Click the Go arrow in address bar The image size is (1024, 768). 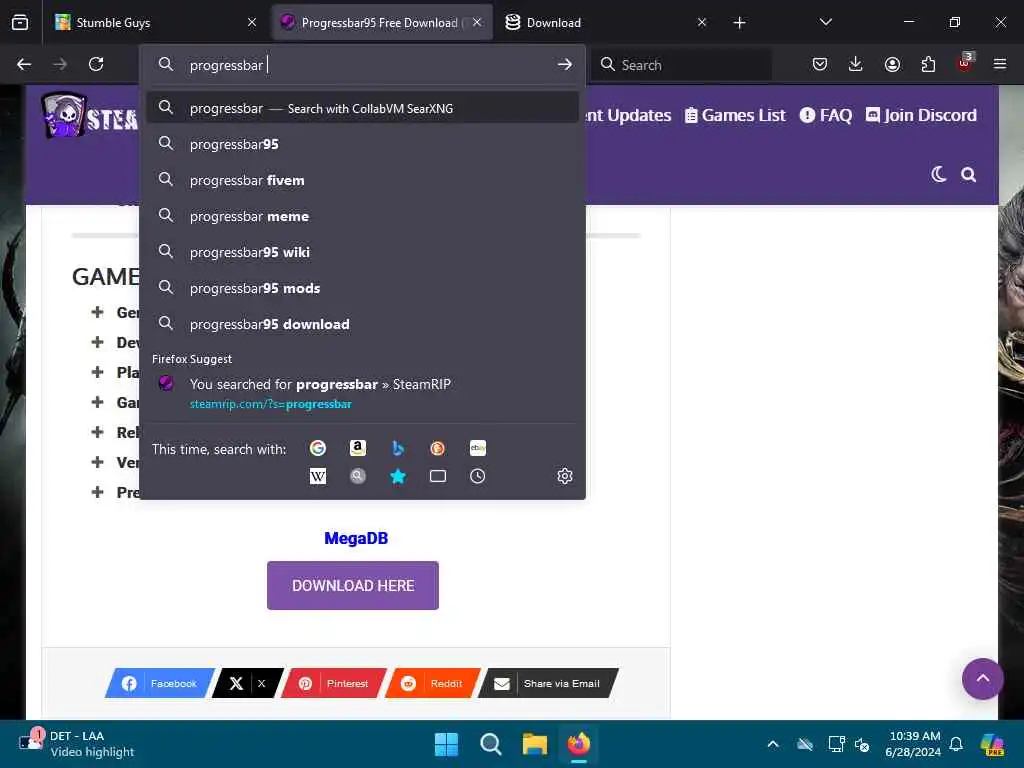click(x=565, y=65)
